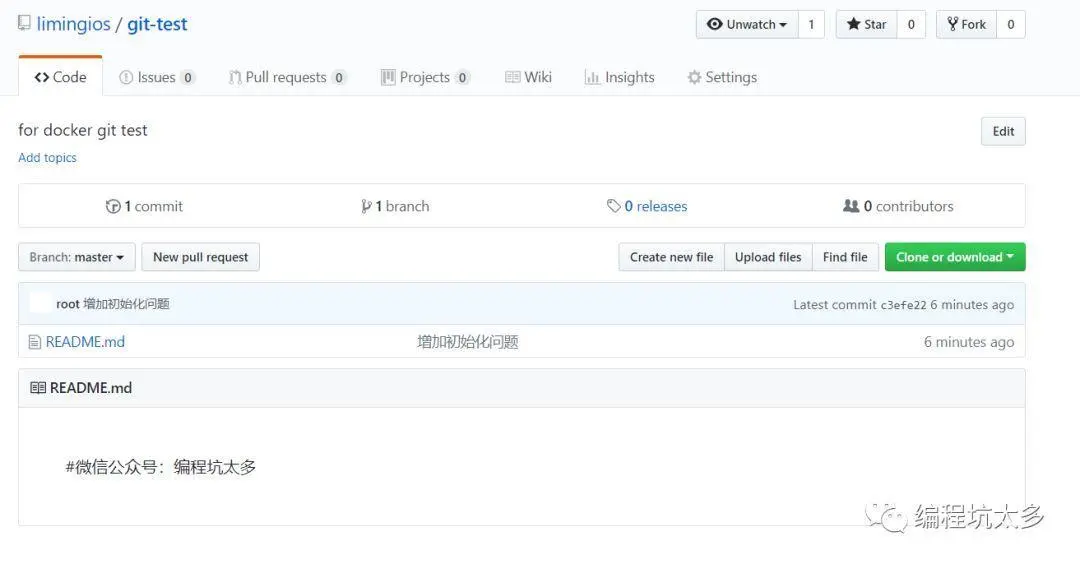1080x564 pixels.
Task: Click the commit history clock icon
Action: 113,206
